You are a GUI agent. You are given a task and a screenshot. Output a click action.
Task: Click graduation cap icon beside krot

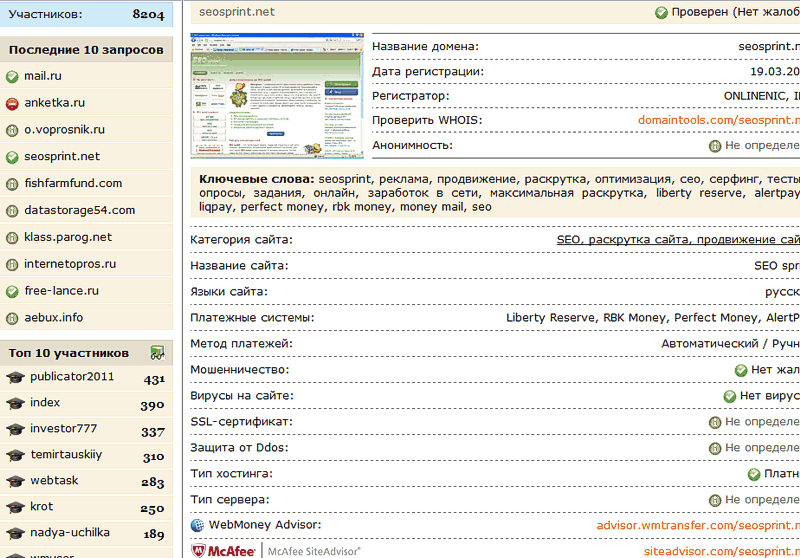point(15,508)
